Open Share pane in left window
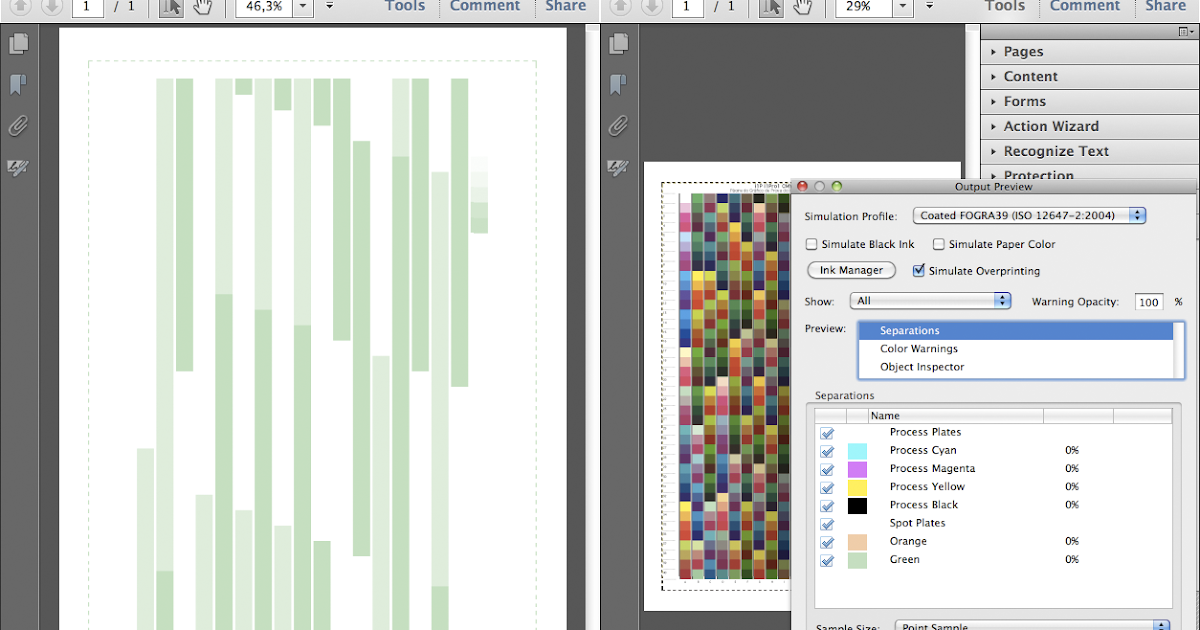This screenshot has height=630, width=1200. [x=566, y=6]
